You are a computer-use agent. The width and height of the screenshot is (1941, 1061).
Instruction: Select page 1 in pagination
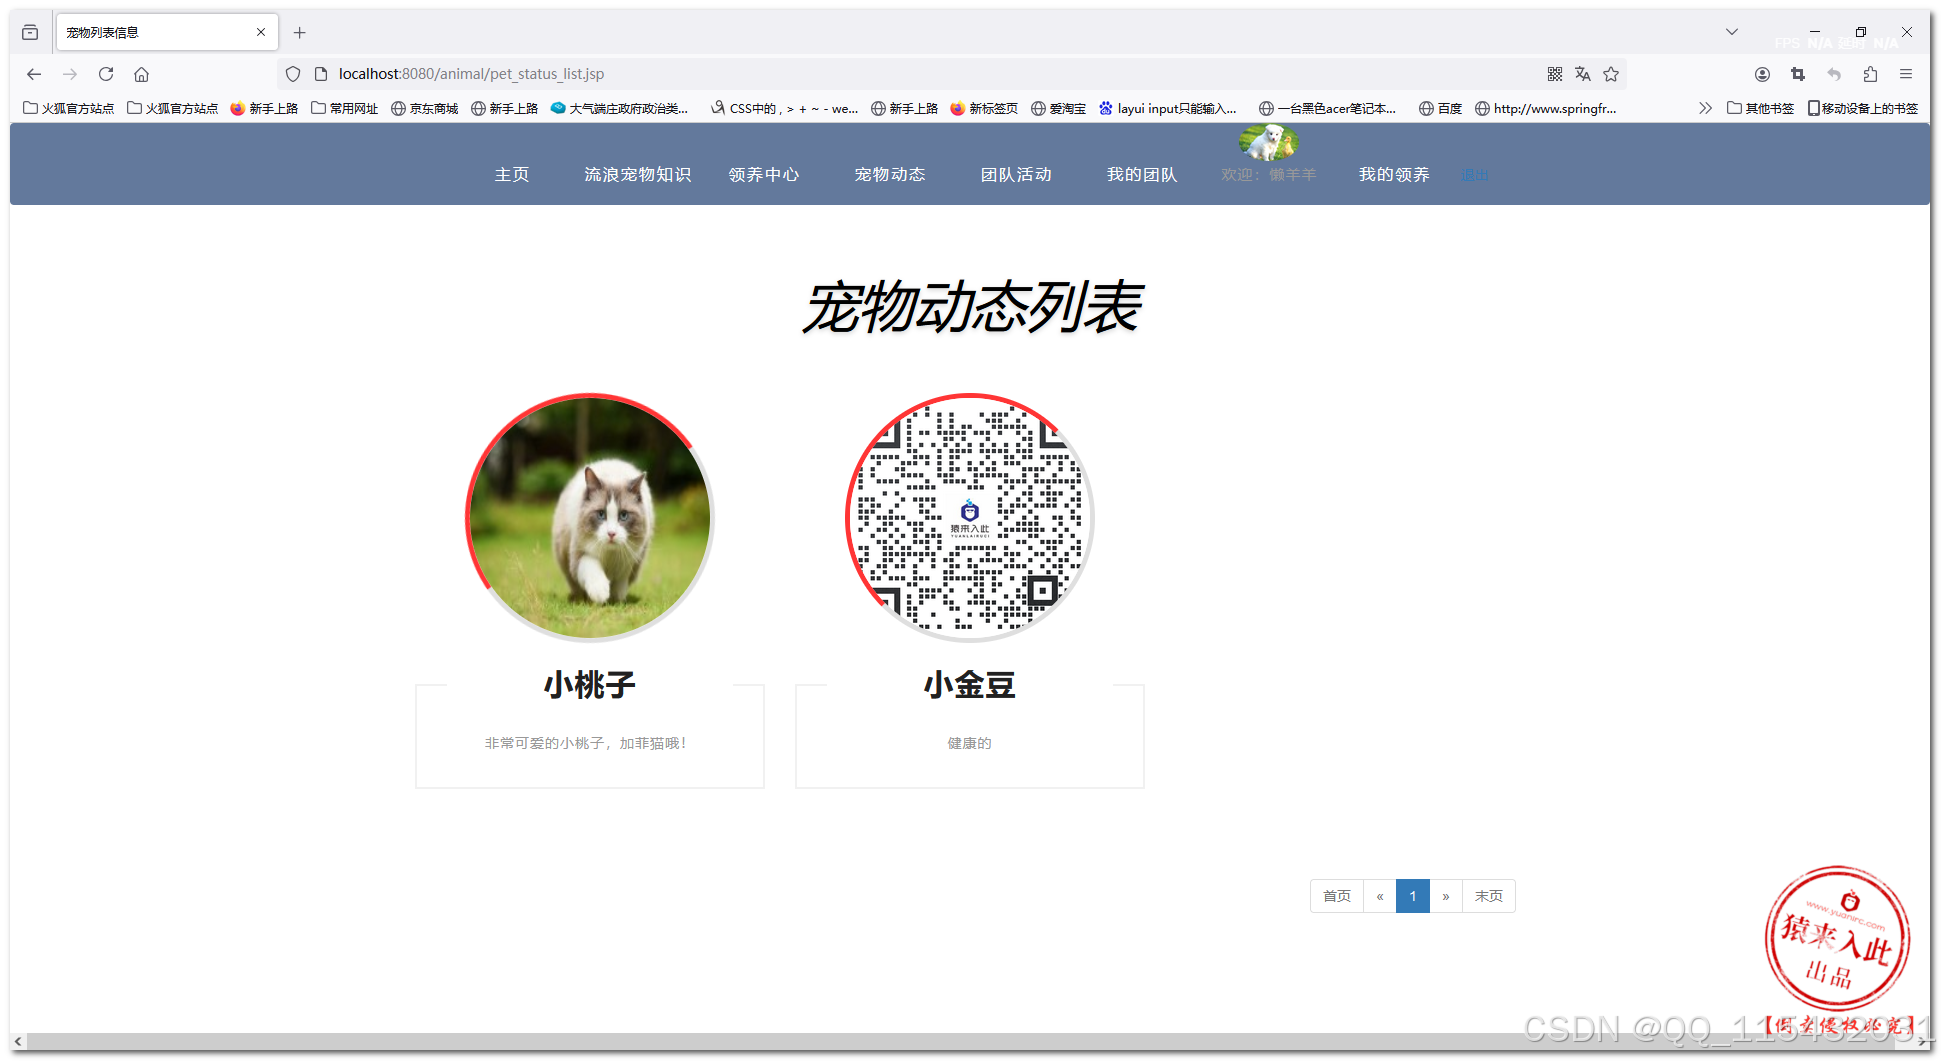[x=1413, y=896]
